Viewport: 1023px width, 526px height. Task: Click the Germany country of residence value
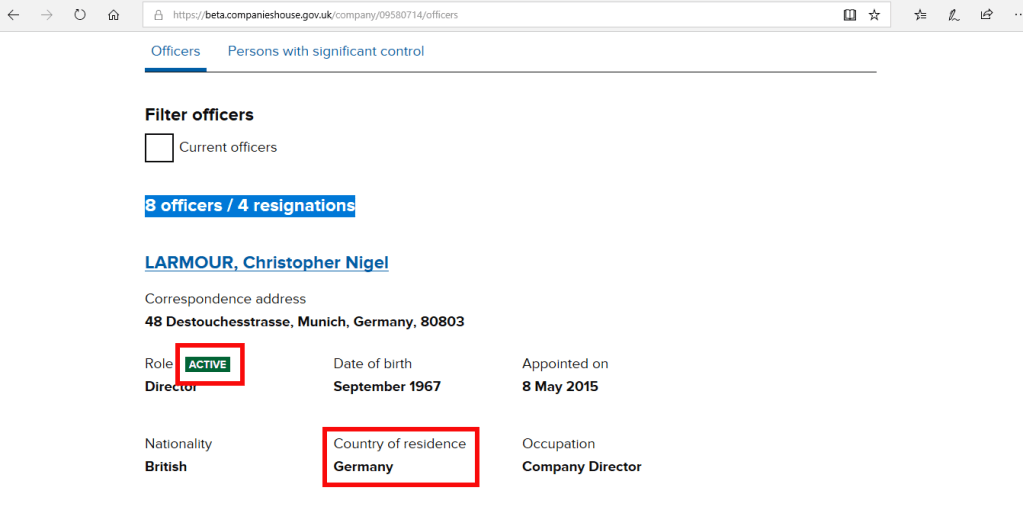pos(363,467)
